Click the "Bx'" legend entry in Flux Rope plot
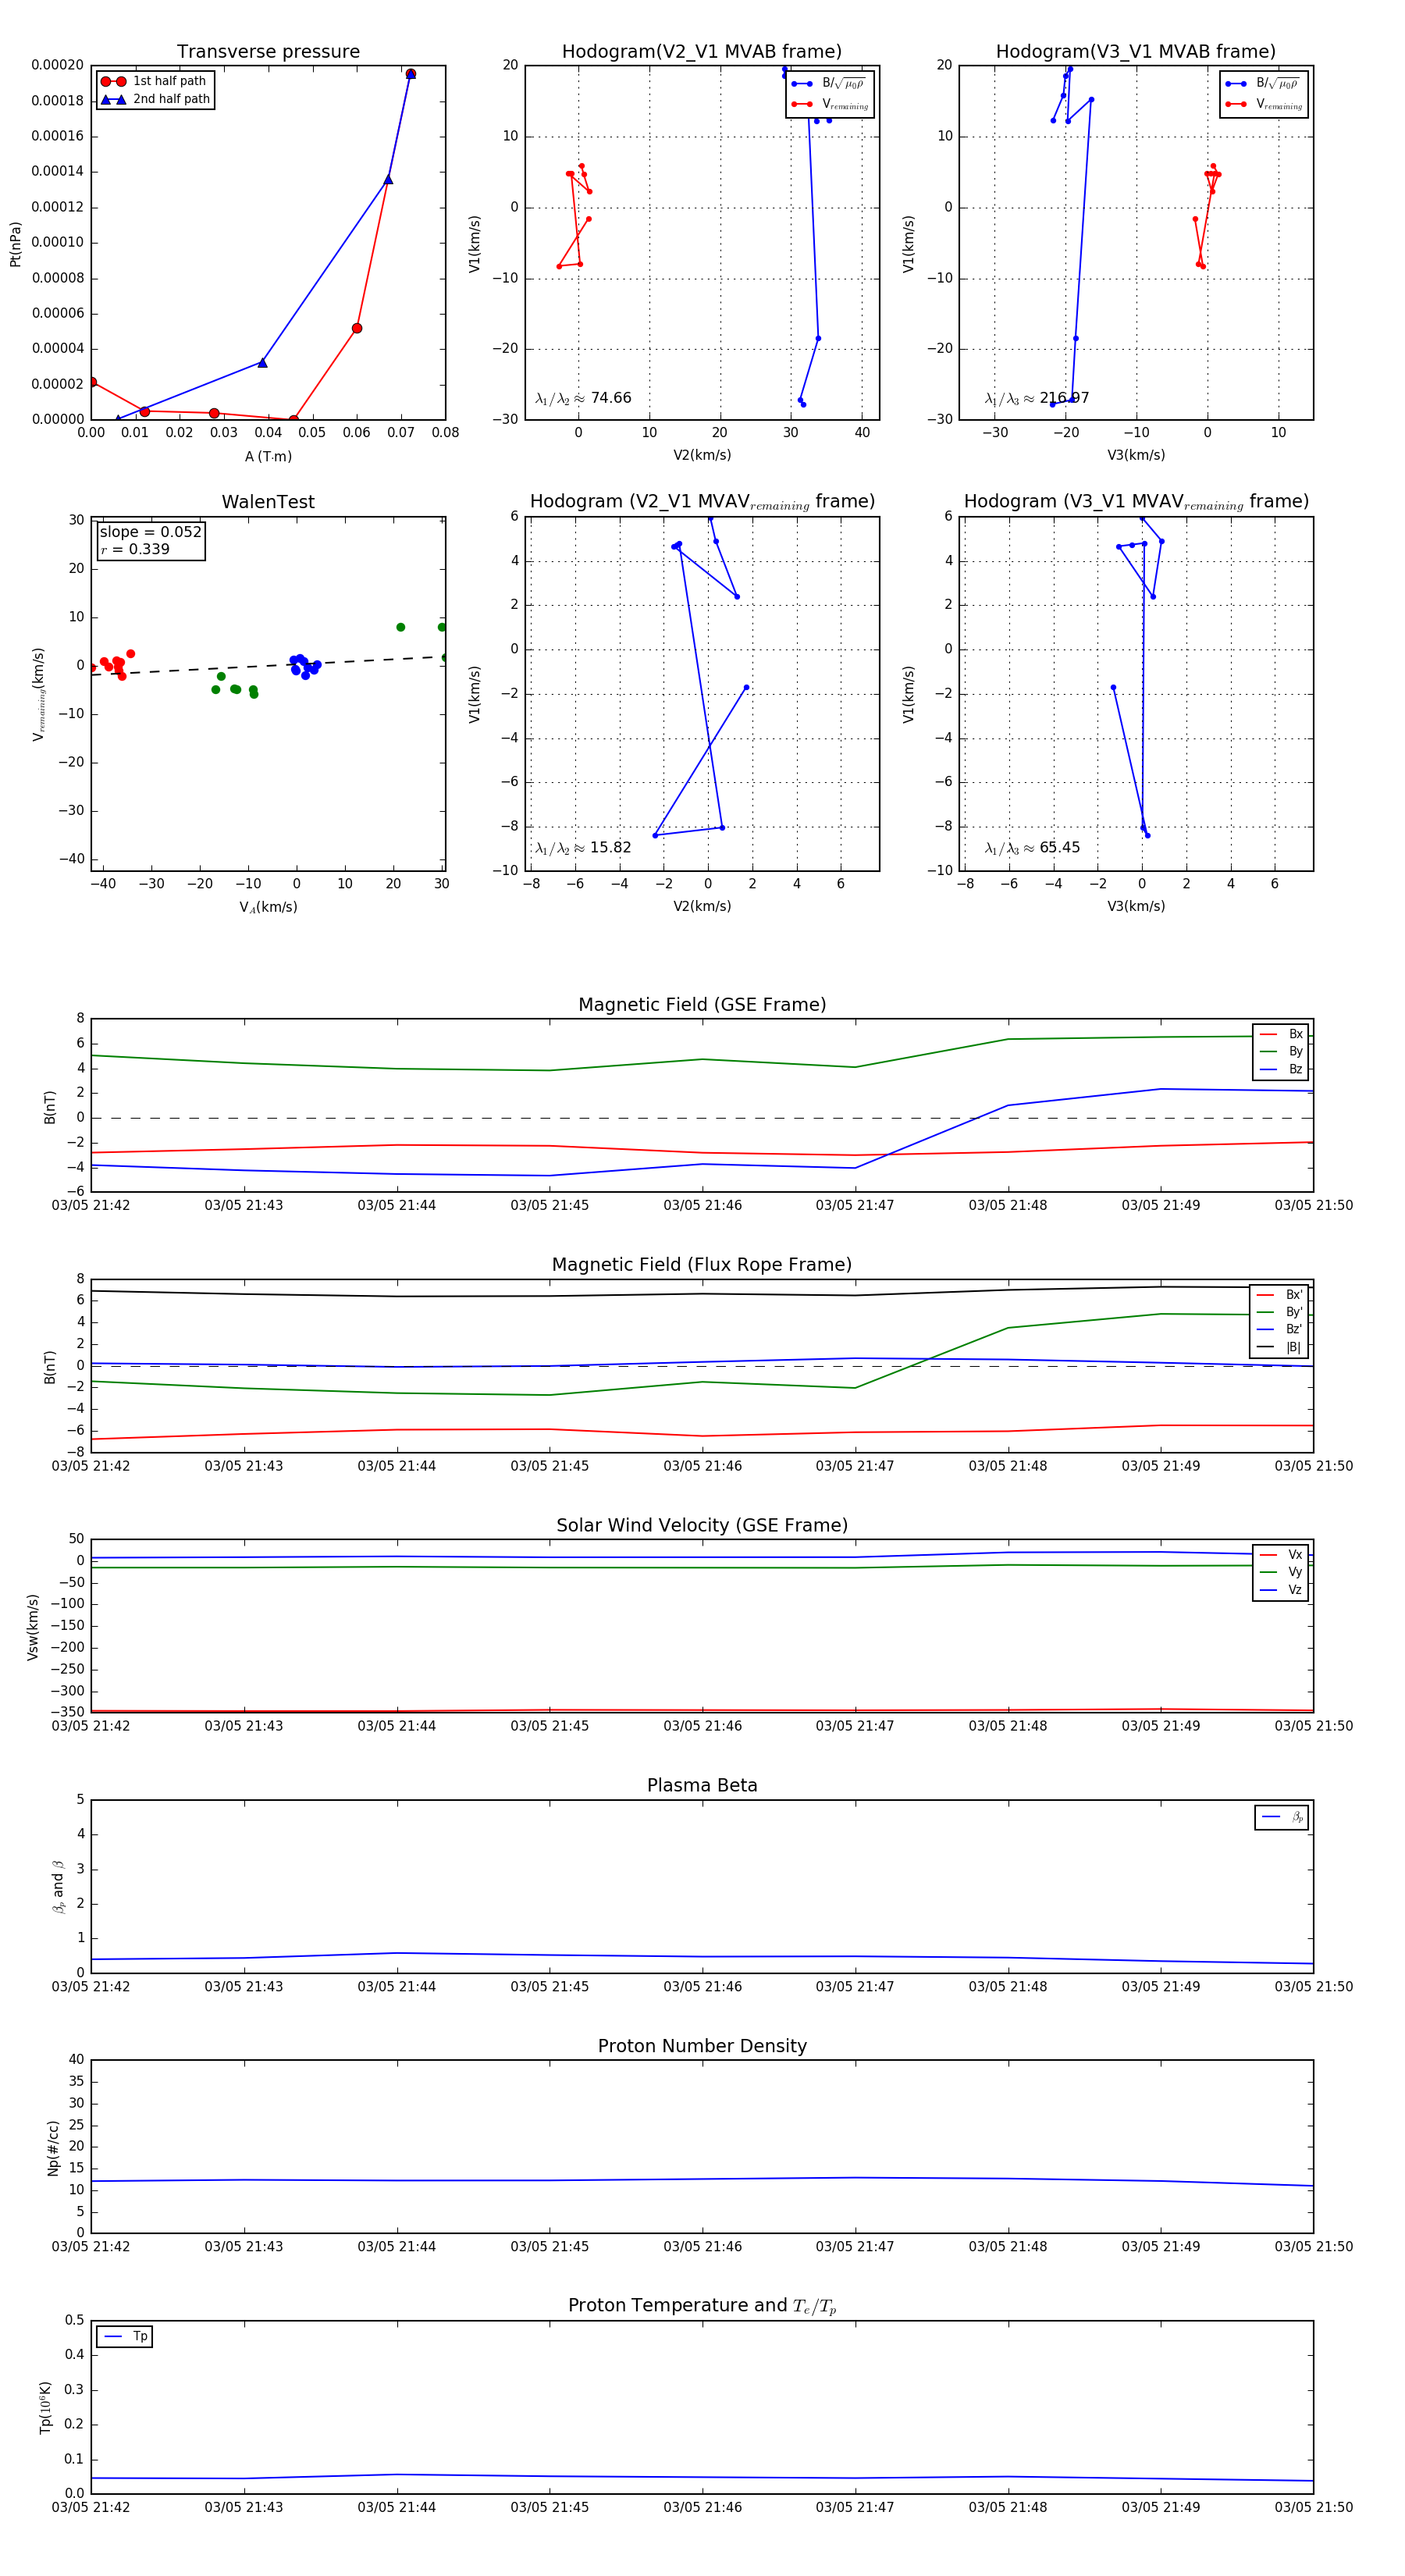The width and height of the screenshot is (1405, 2576). click(x=1279, y=1295)
